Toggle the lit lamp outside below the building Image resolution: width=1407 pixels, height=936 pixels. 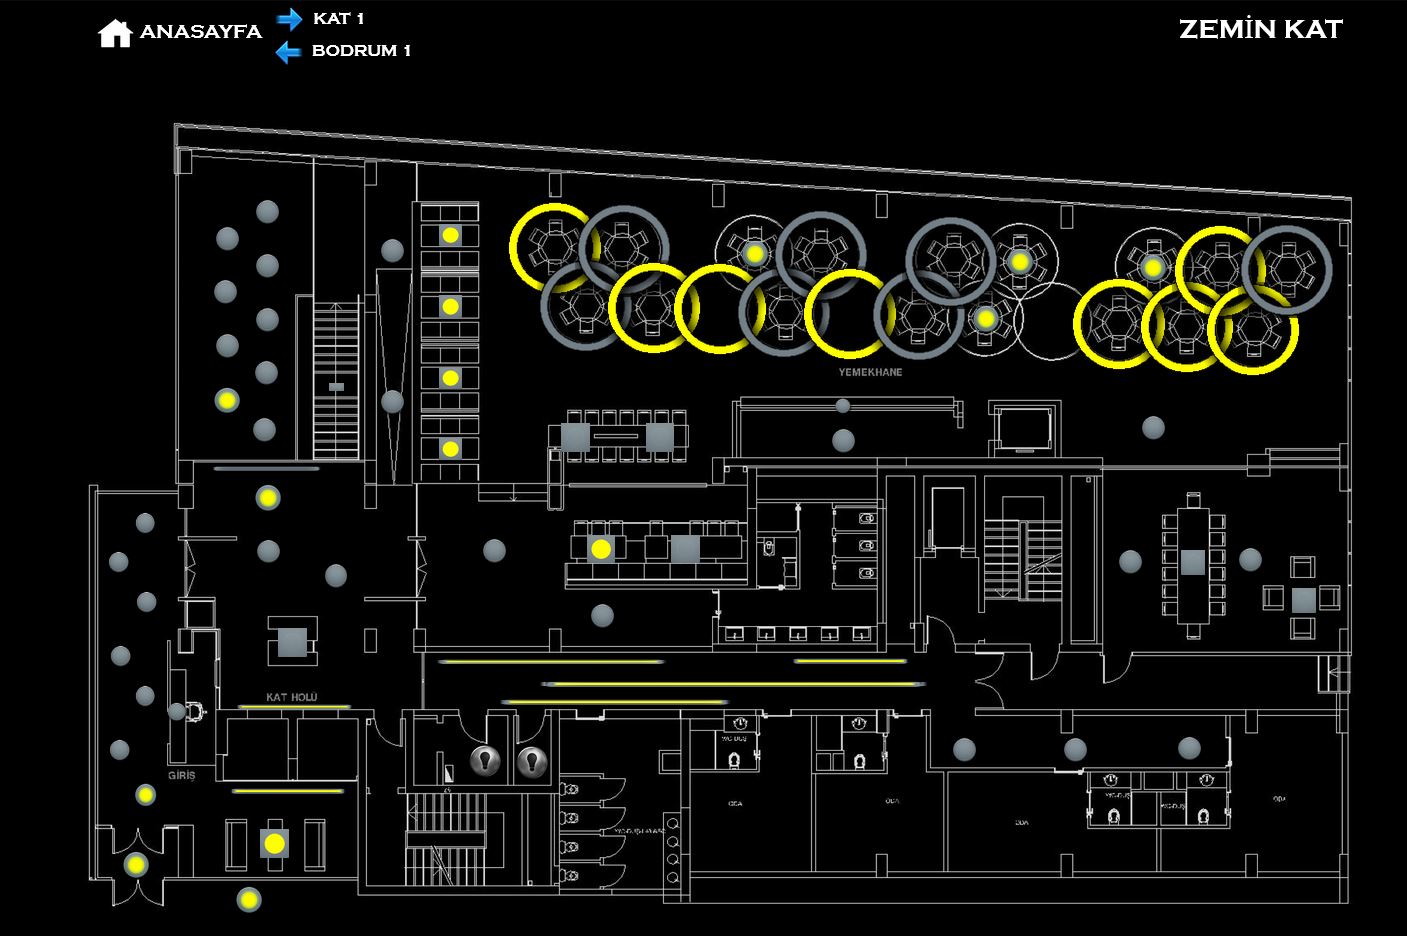pos(249,900)
